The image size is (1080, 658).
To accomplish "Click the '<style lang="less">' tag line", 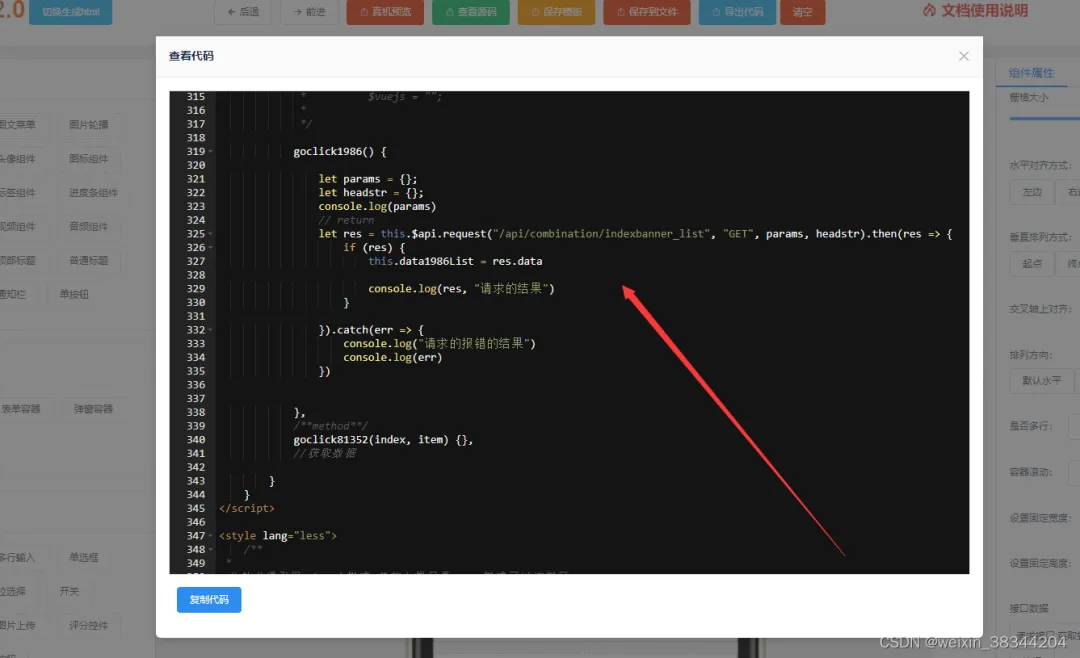I will pyautogui.click(x=278, y=535).
